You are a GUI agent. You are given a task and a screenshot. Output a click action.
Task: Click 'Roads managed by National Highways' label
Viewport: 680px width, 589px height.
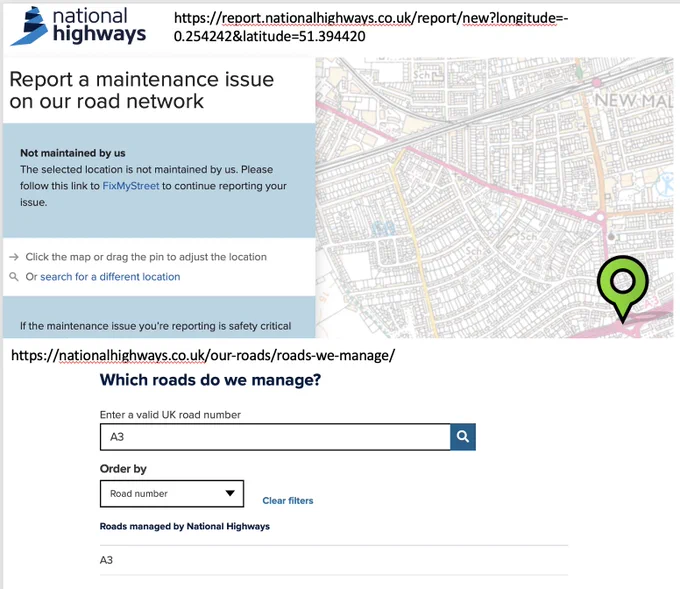tap(185, 526)
